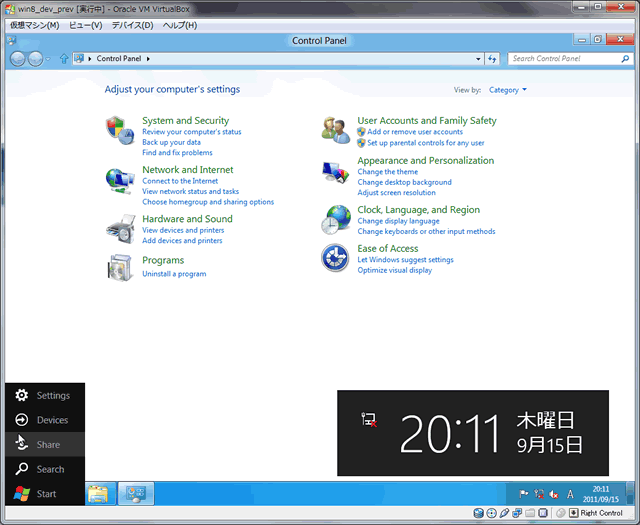Click Change display language
The height and width of the screenshot is (525, 640).
(398, 221)
